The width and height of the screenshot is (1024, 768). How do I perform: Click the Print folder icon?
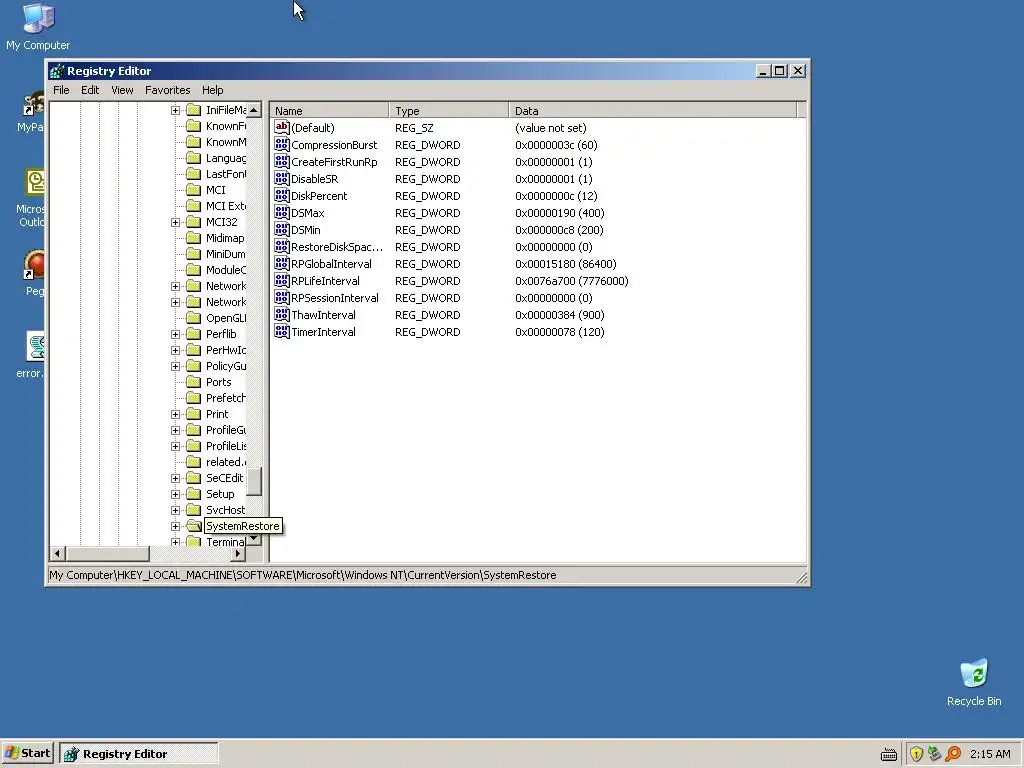193,414
